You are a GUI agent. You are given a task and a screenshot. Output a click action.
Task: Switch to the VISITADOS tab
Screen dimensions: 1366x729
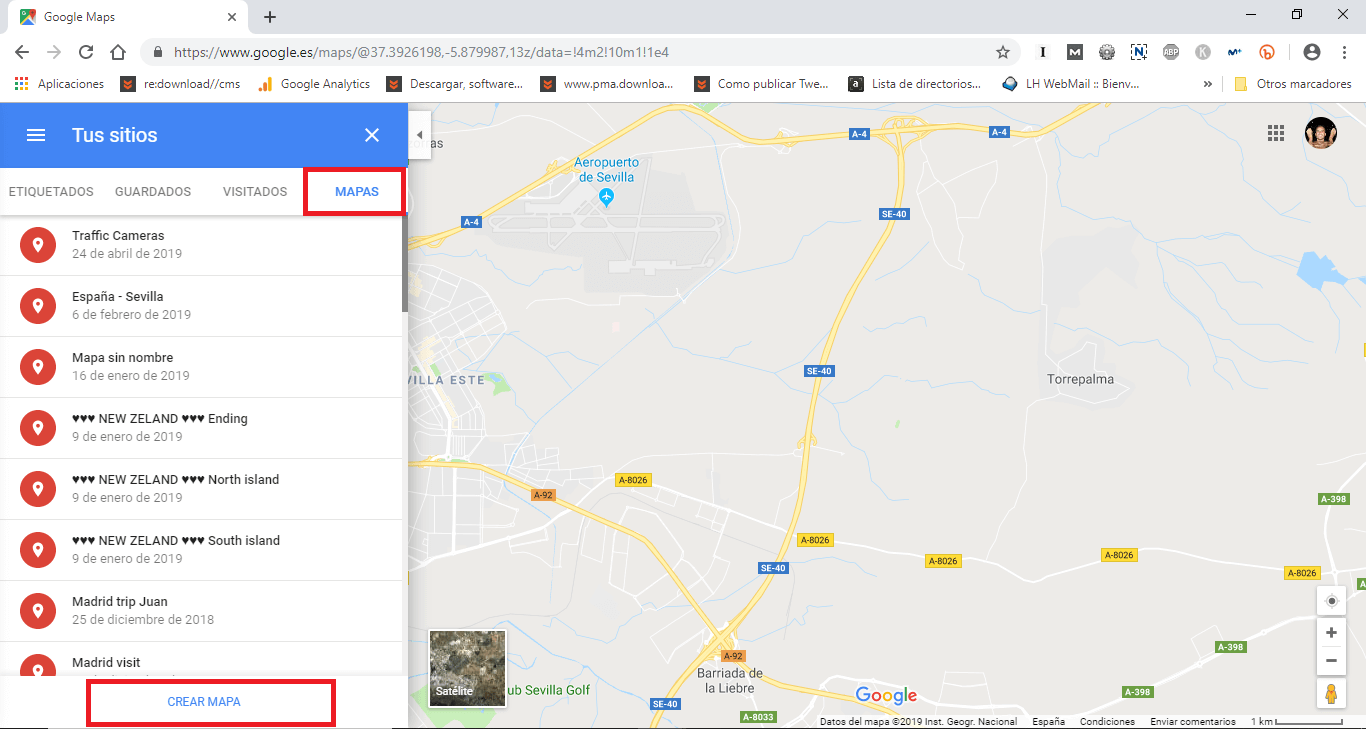coord(255,192)
